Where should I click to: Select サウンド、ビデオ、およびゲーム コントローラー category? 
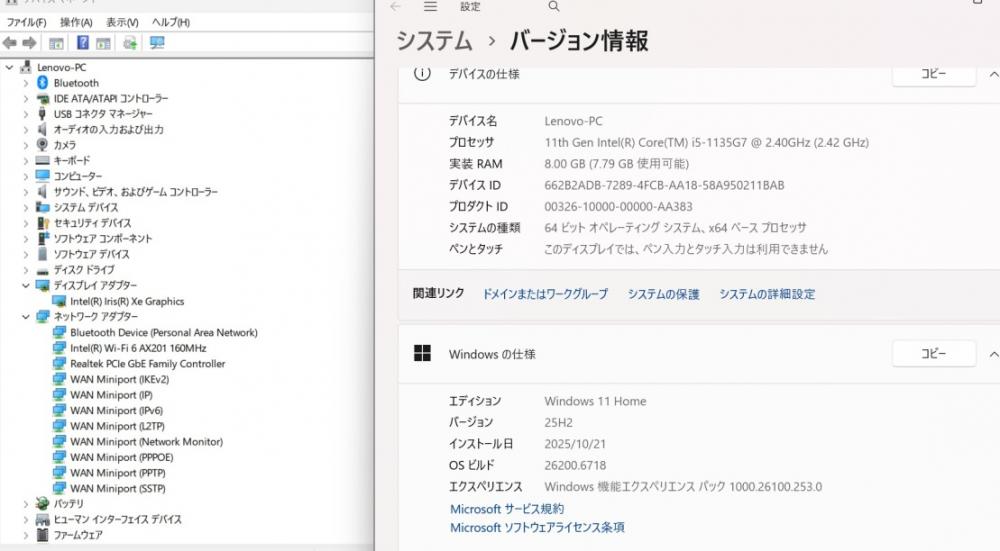point(135,192)
